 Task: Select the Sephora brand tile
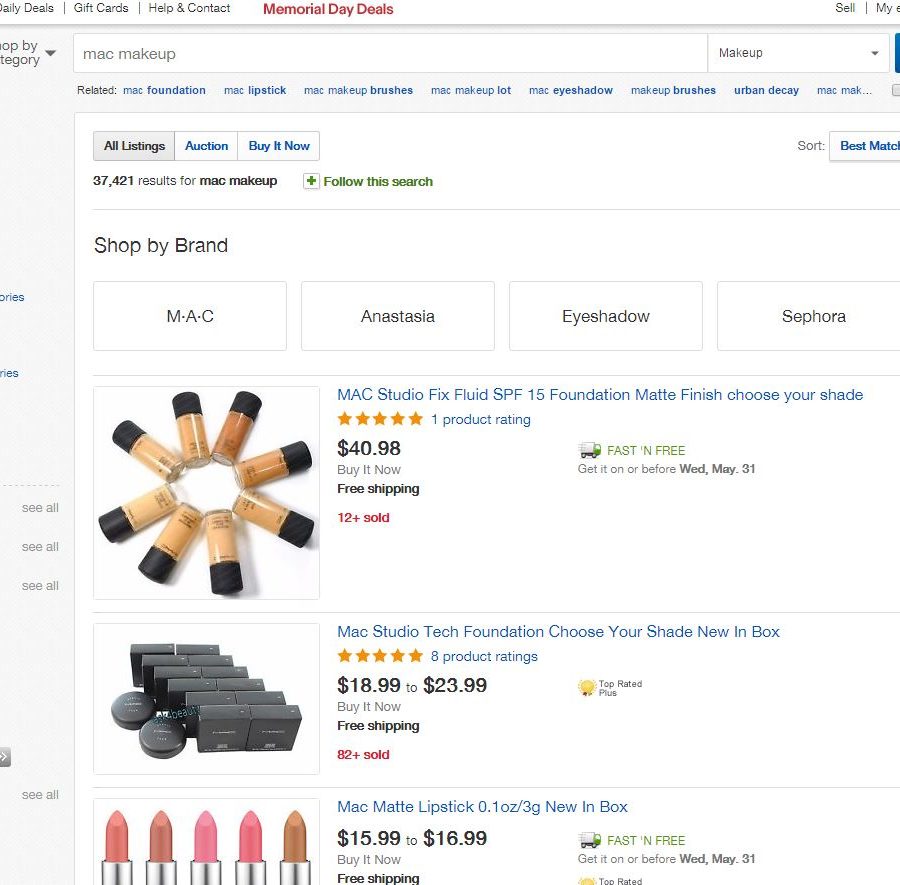point(812,316)
